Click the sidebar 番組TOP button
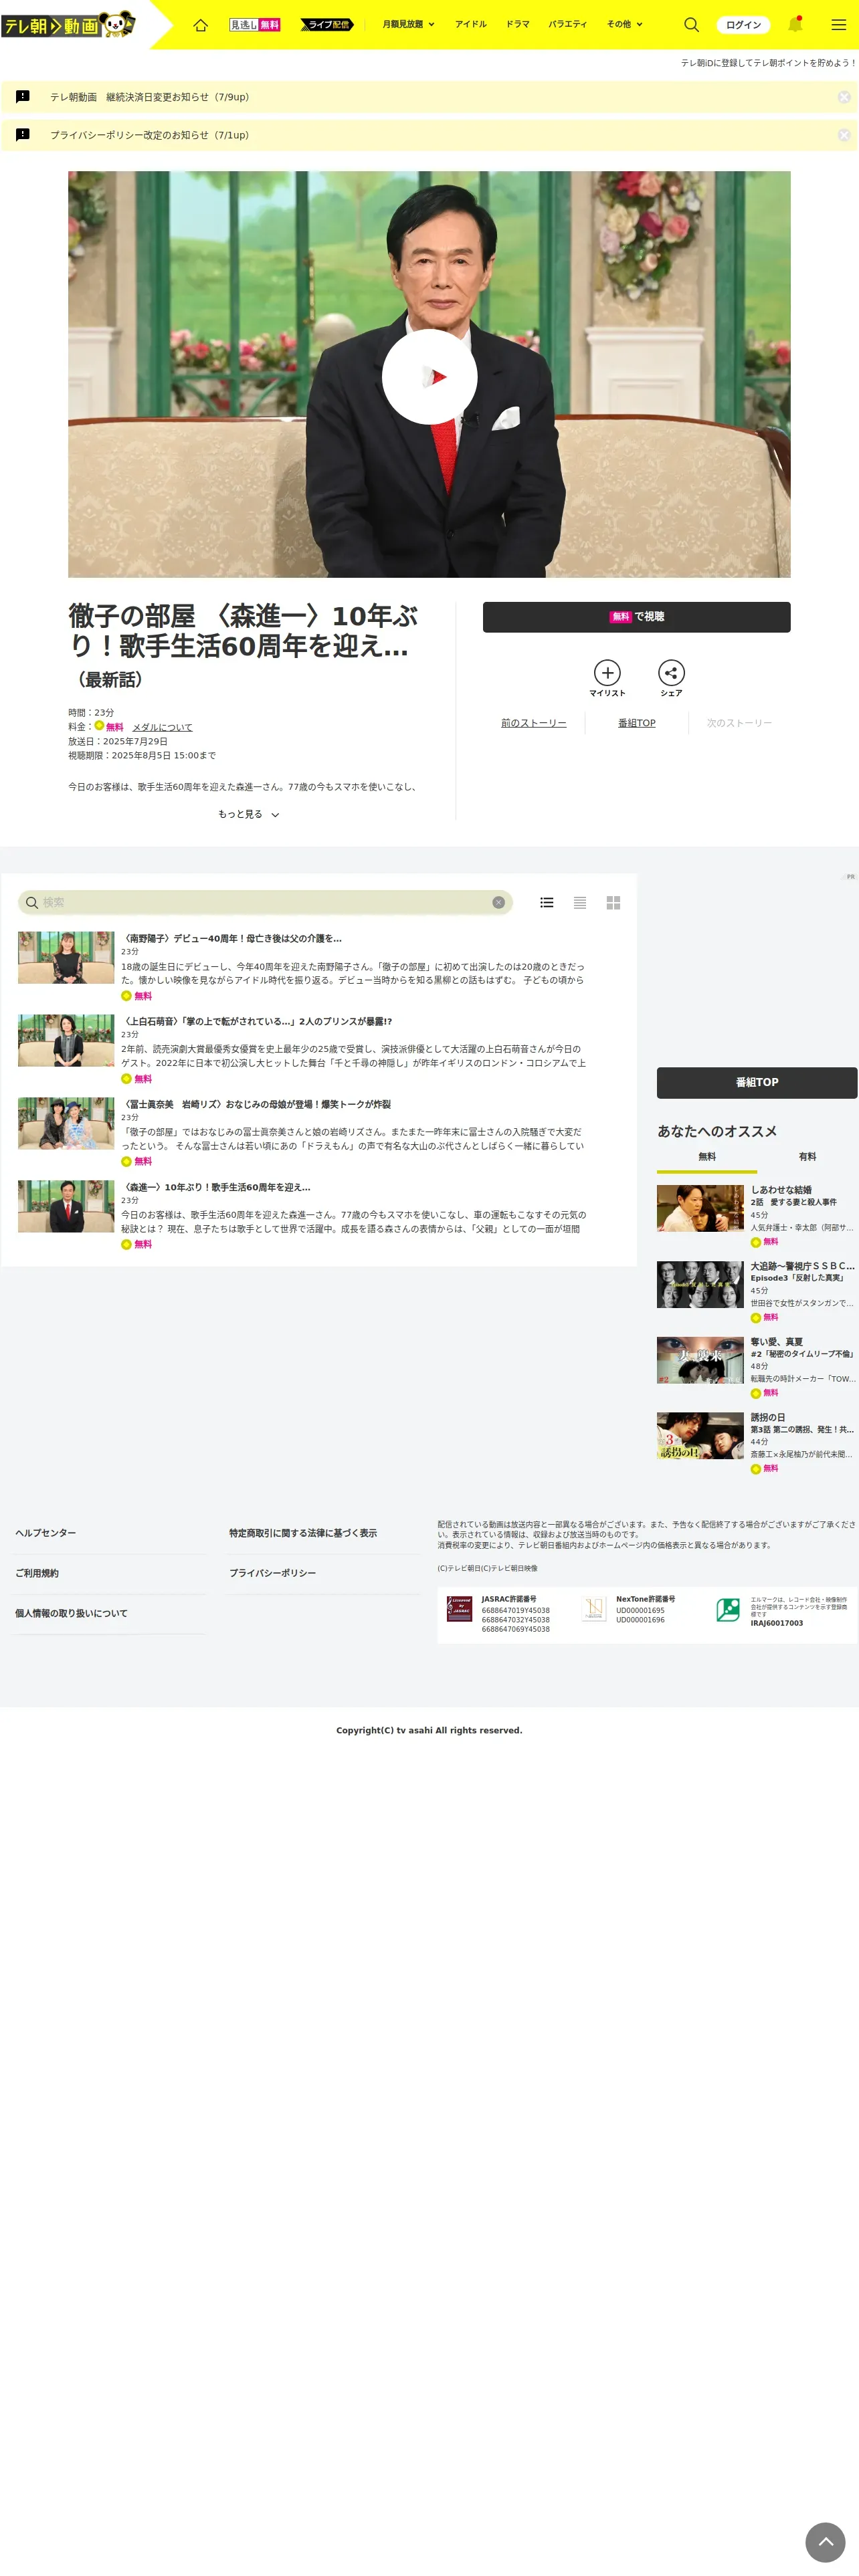Viewport: 859px width, 2576px height. (756, 1082)
